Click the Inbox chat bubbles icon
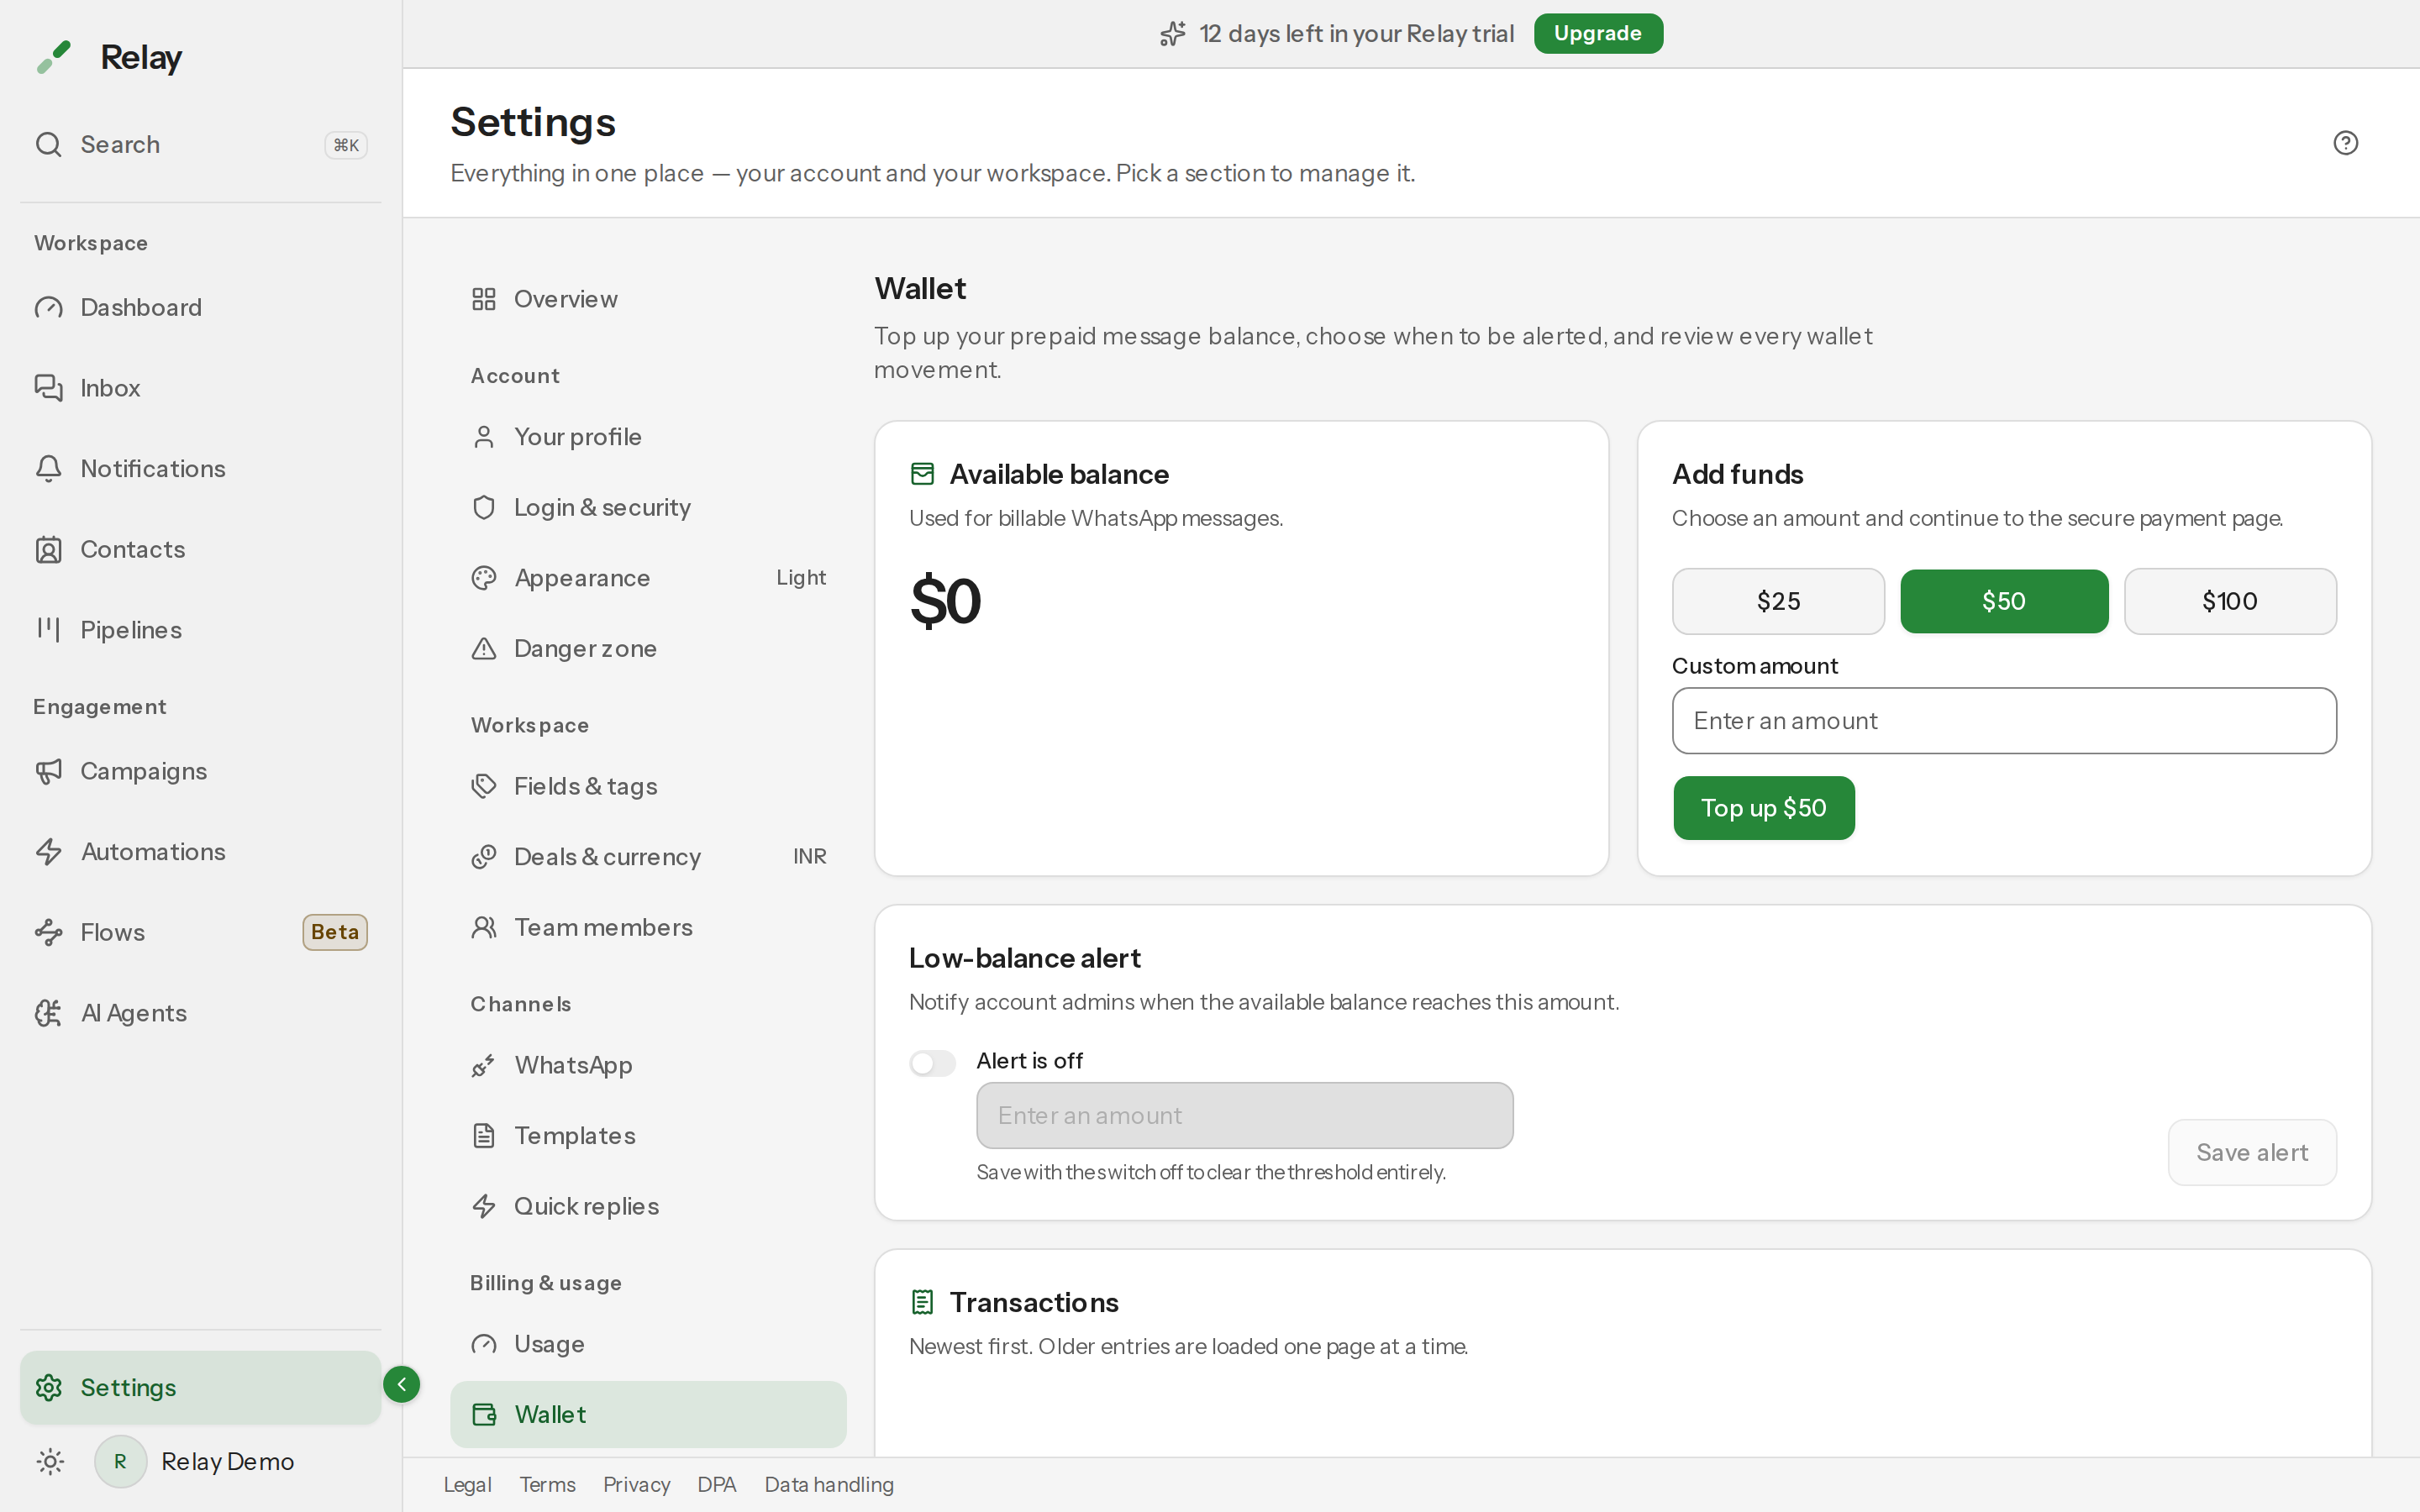 (x=48, y=388)
